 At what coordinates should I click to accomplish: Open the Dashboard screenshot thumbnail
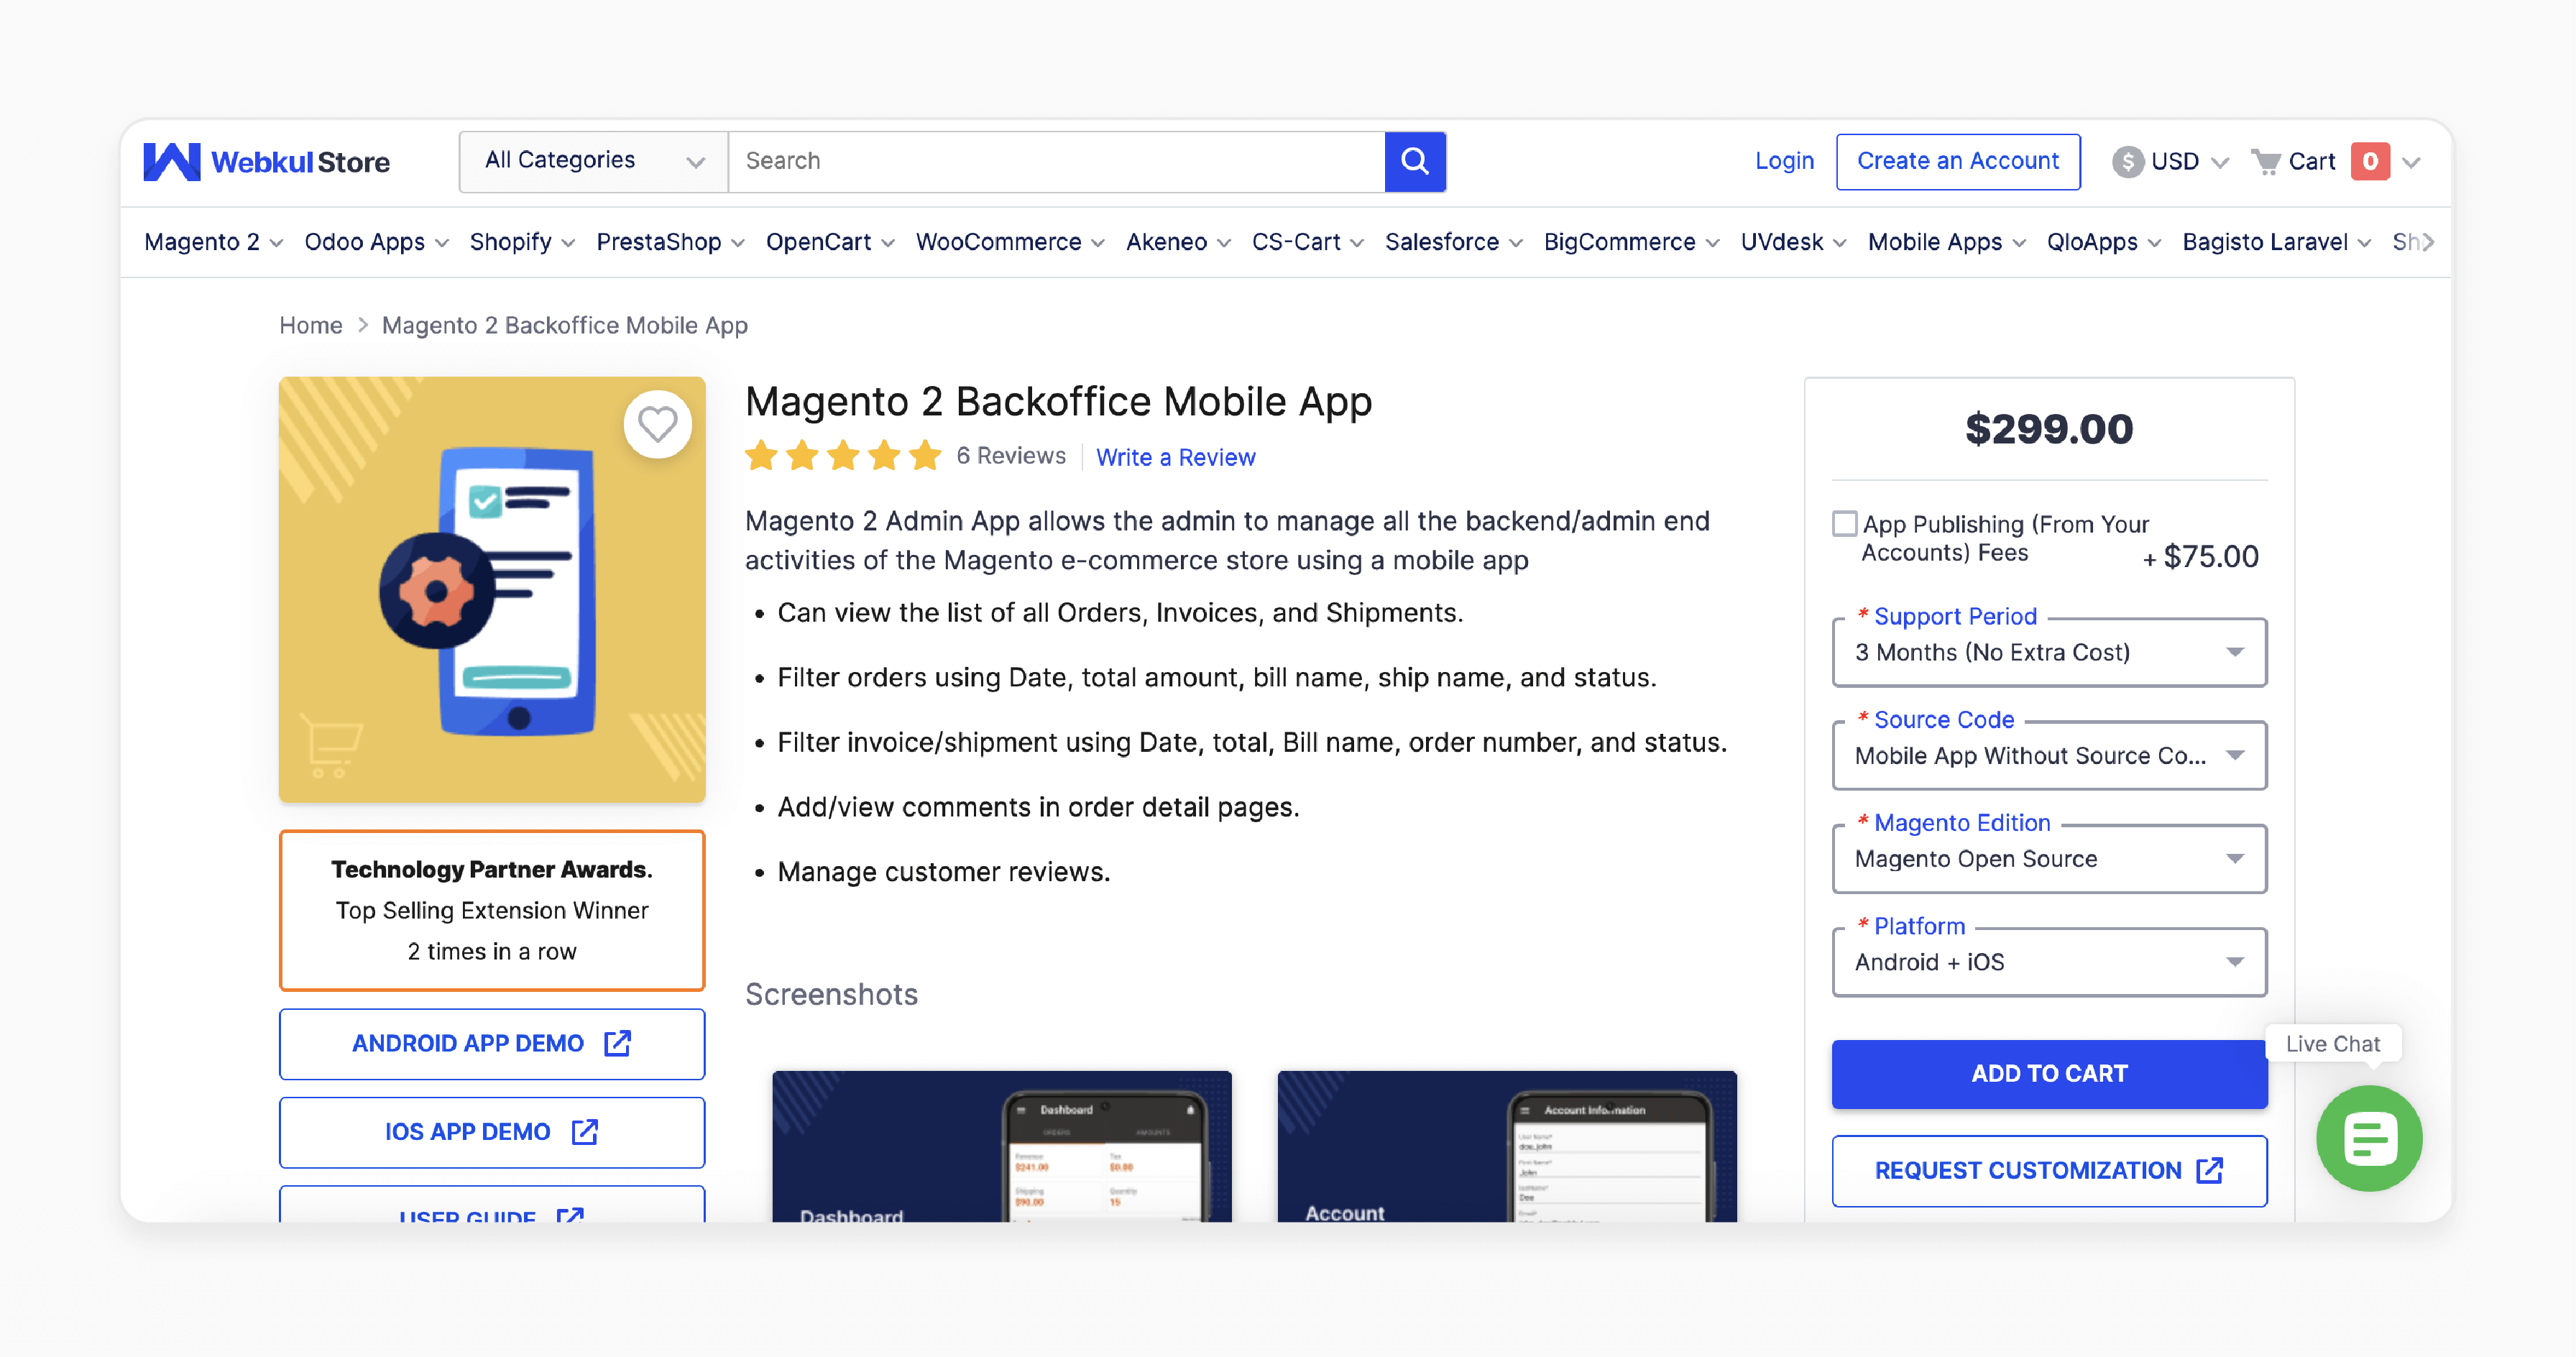(1001, 1146)
